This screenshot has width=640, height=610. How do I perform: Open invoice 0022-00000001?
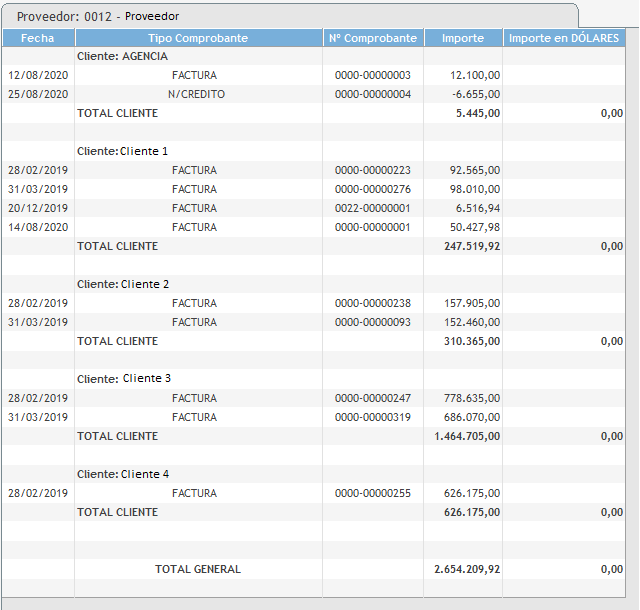point(372,209)
